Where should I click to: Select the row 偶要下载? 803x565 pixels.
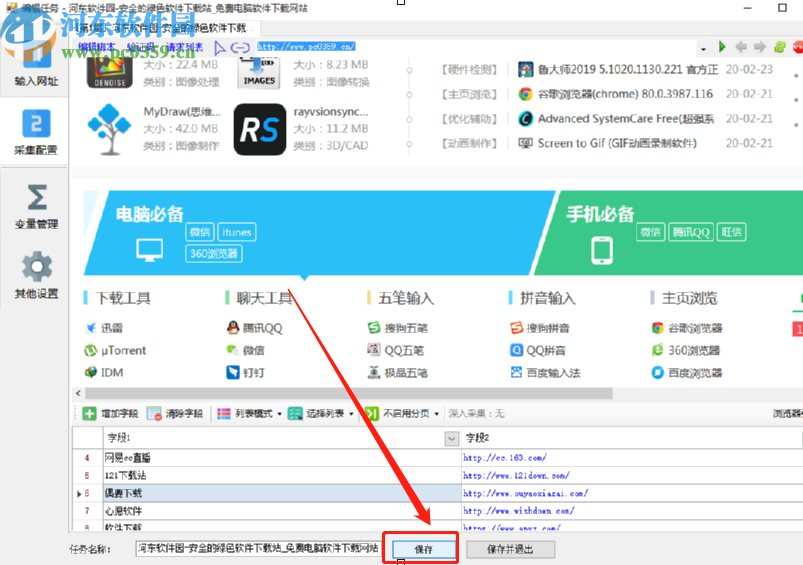[282, 493]
